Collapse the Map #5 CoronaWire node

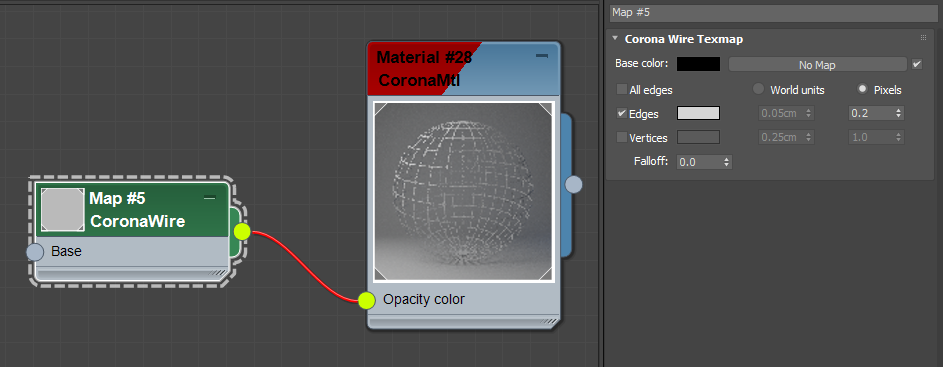click(x=209, y=198)
